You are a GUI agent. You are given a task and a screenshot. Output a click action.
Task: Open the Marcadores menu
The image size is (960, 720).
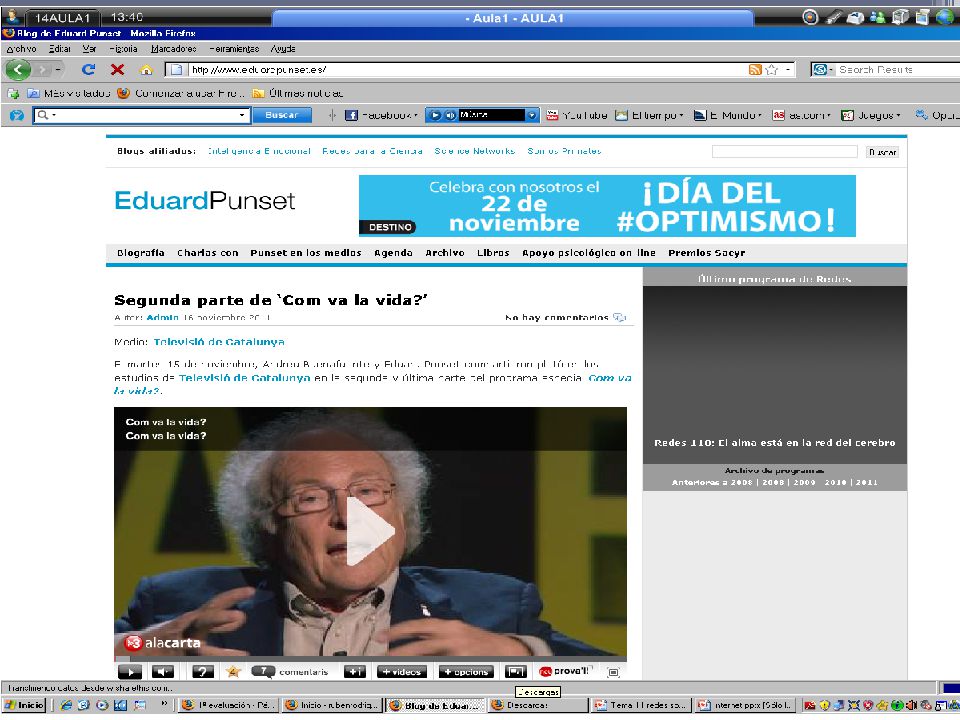(x=174, y=49)
